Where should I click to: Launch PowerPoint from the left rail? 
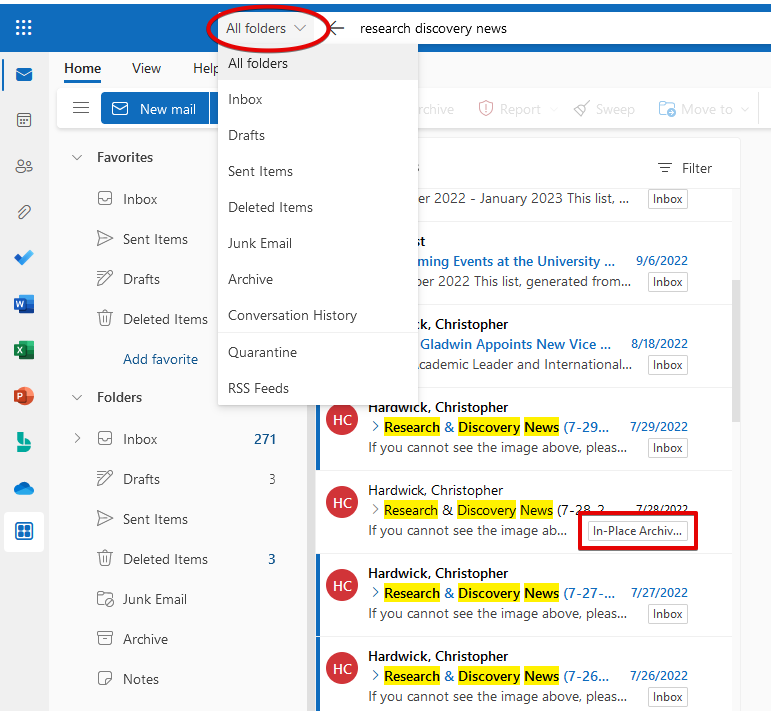pos(24,396)
